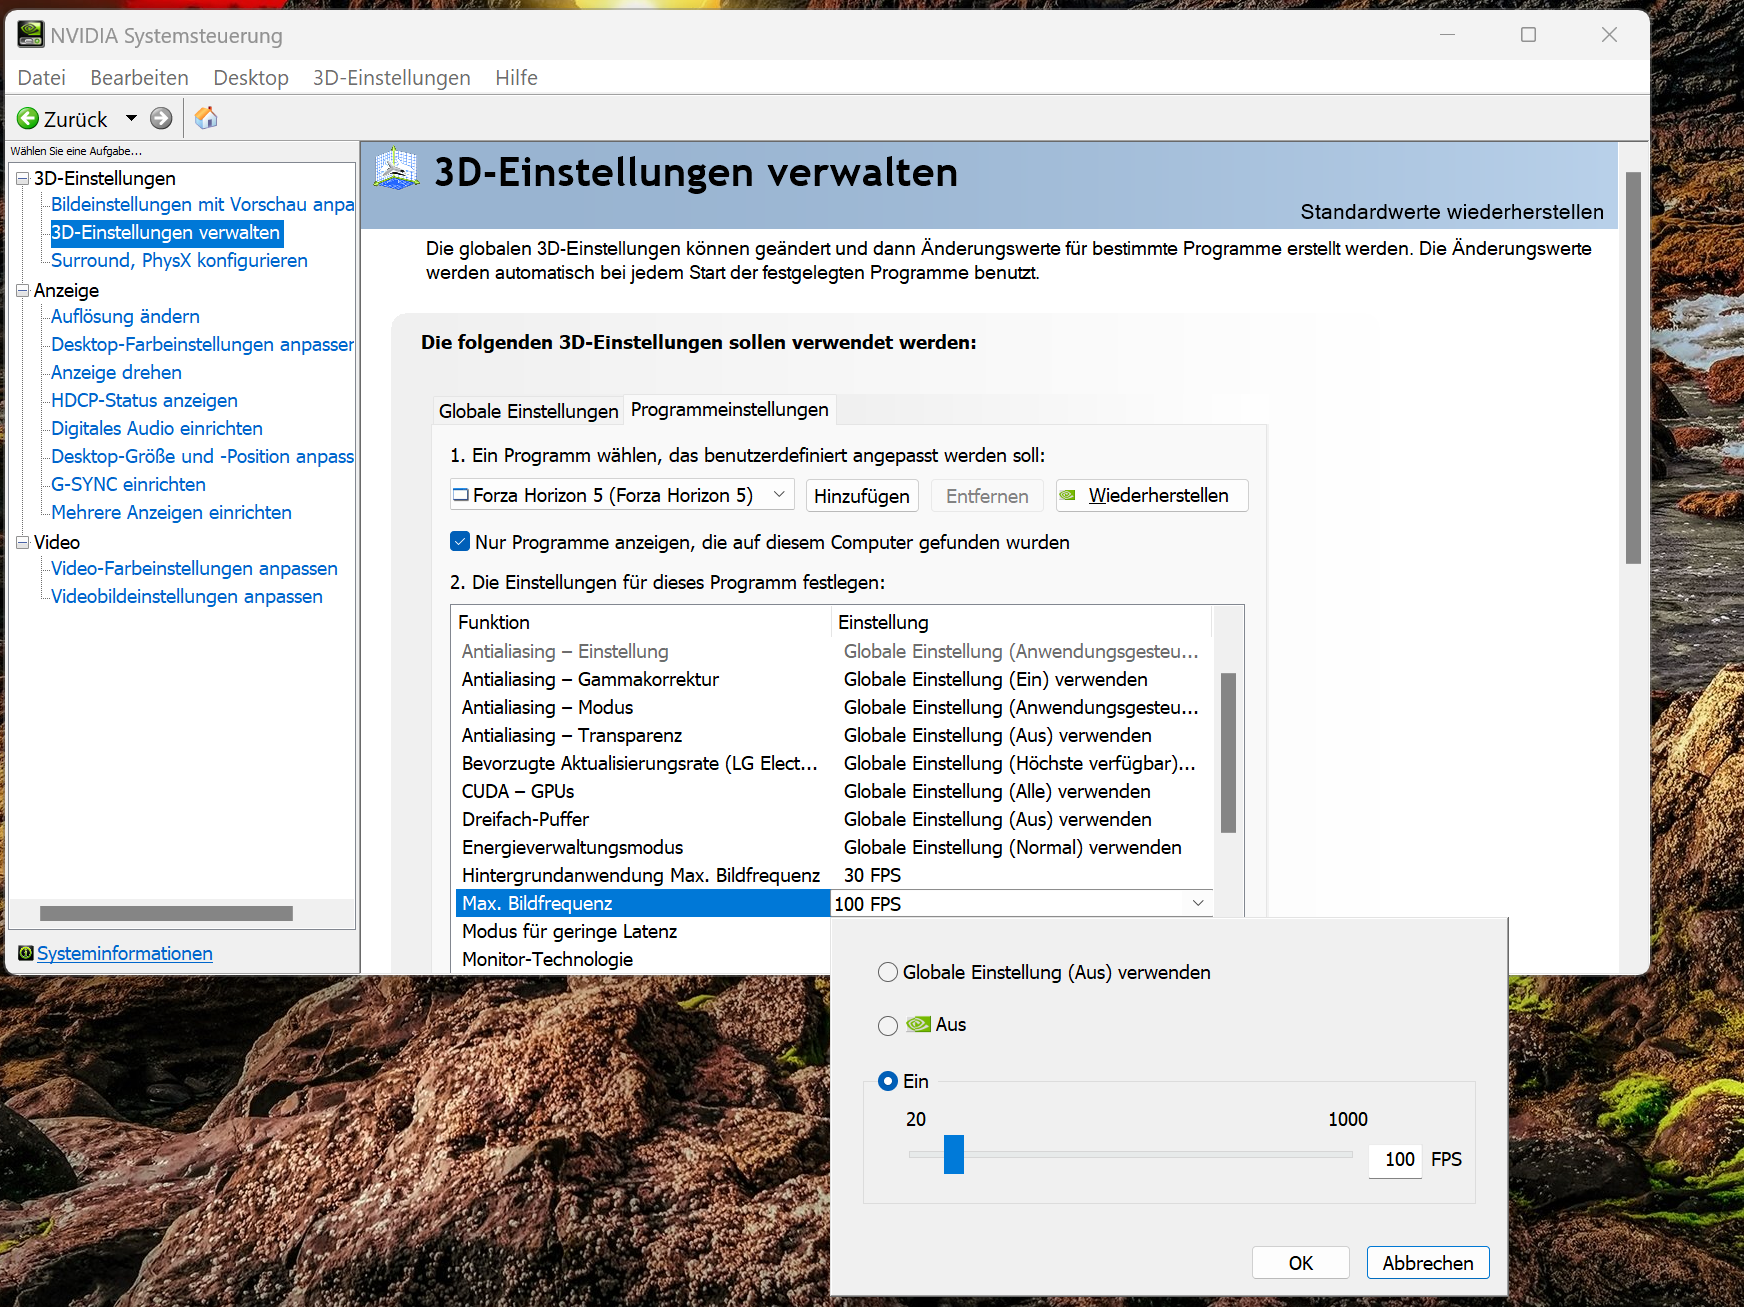Viewport: 1744px width, 1307px height.
Task: Click the Systeminformationen icon
Action: (x=26, y=953)
